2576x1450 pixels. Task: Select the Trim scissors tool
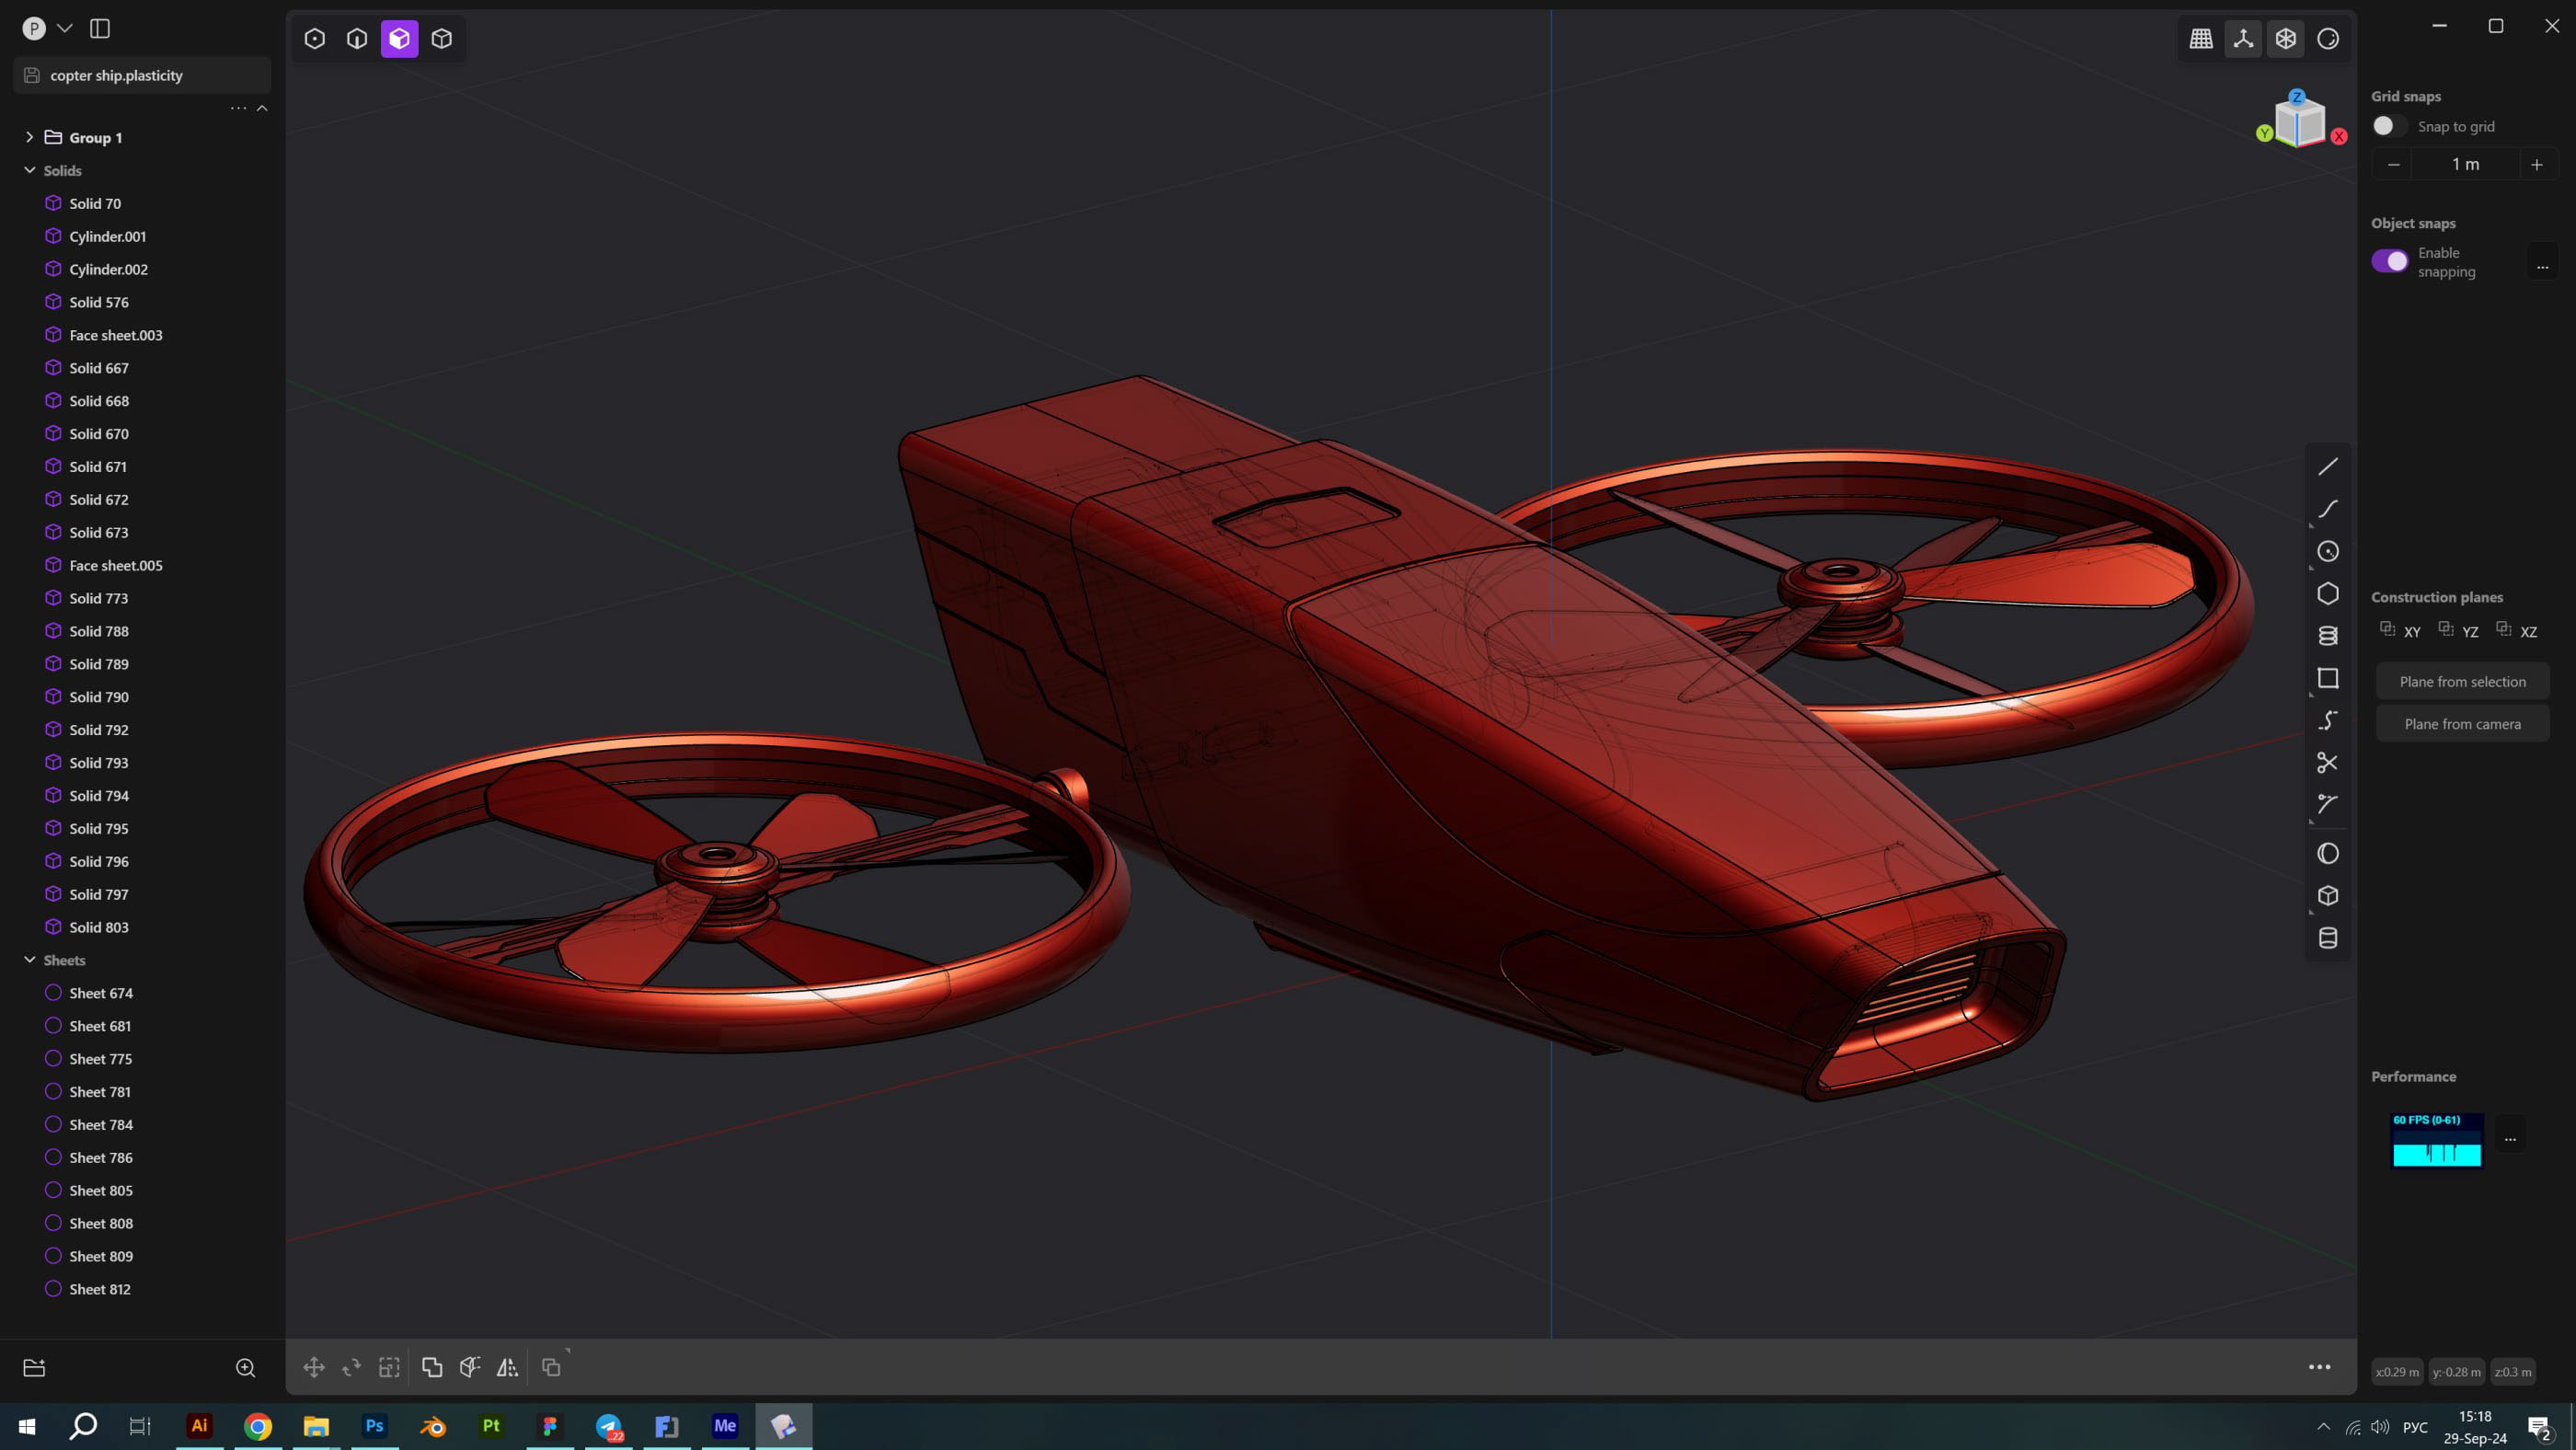(x=2328, y=763)
